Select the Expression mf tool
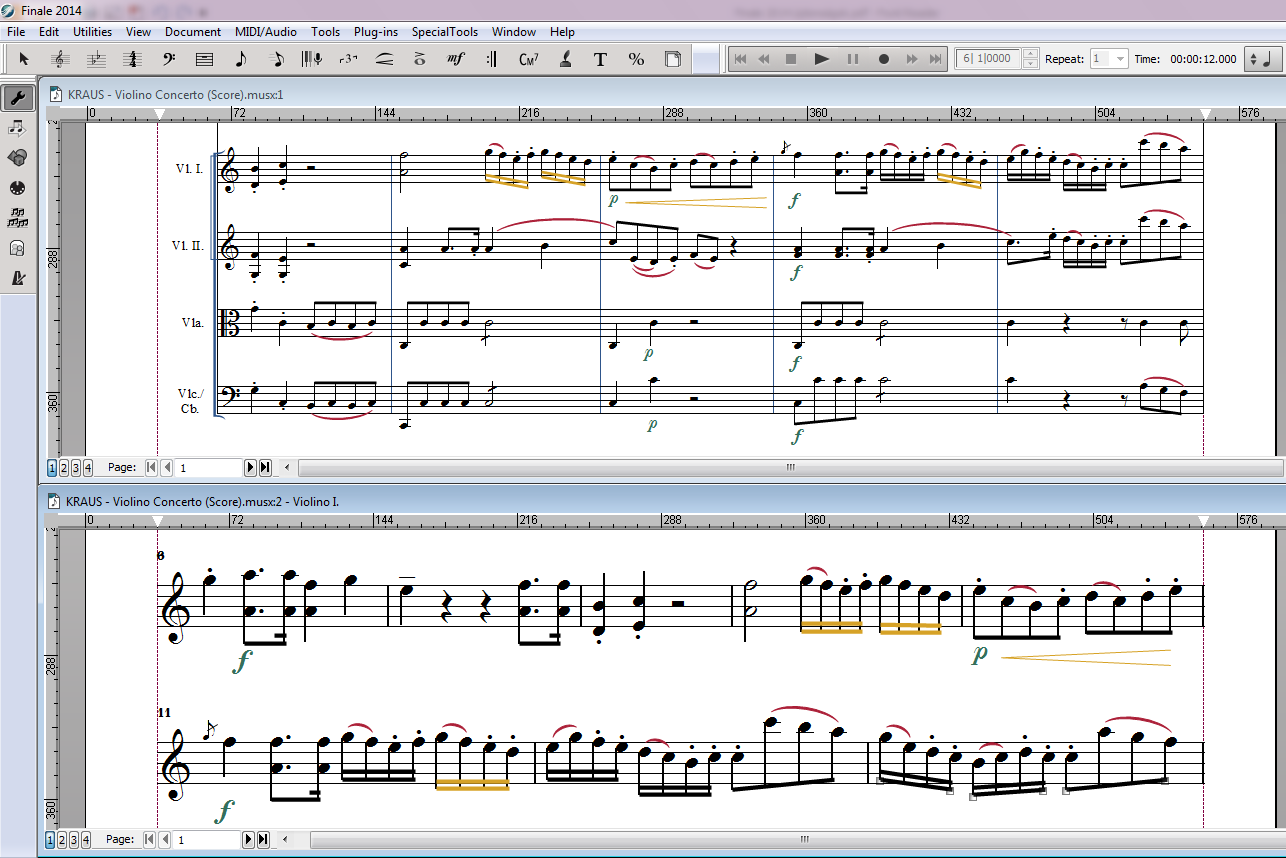 456,59
